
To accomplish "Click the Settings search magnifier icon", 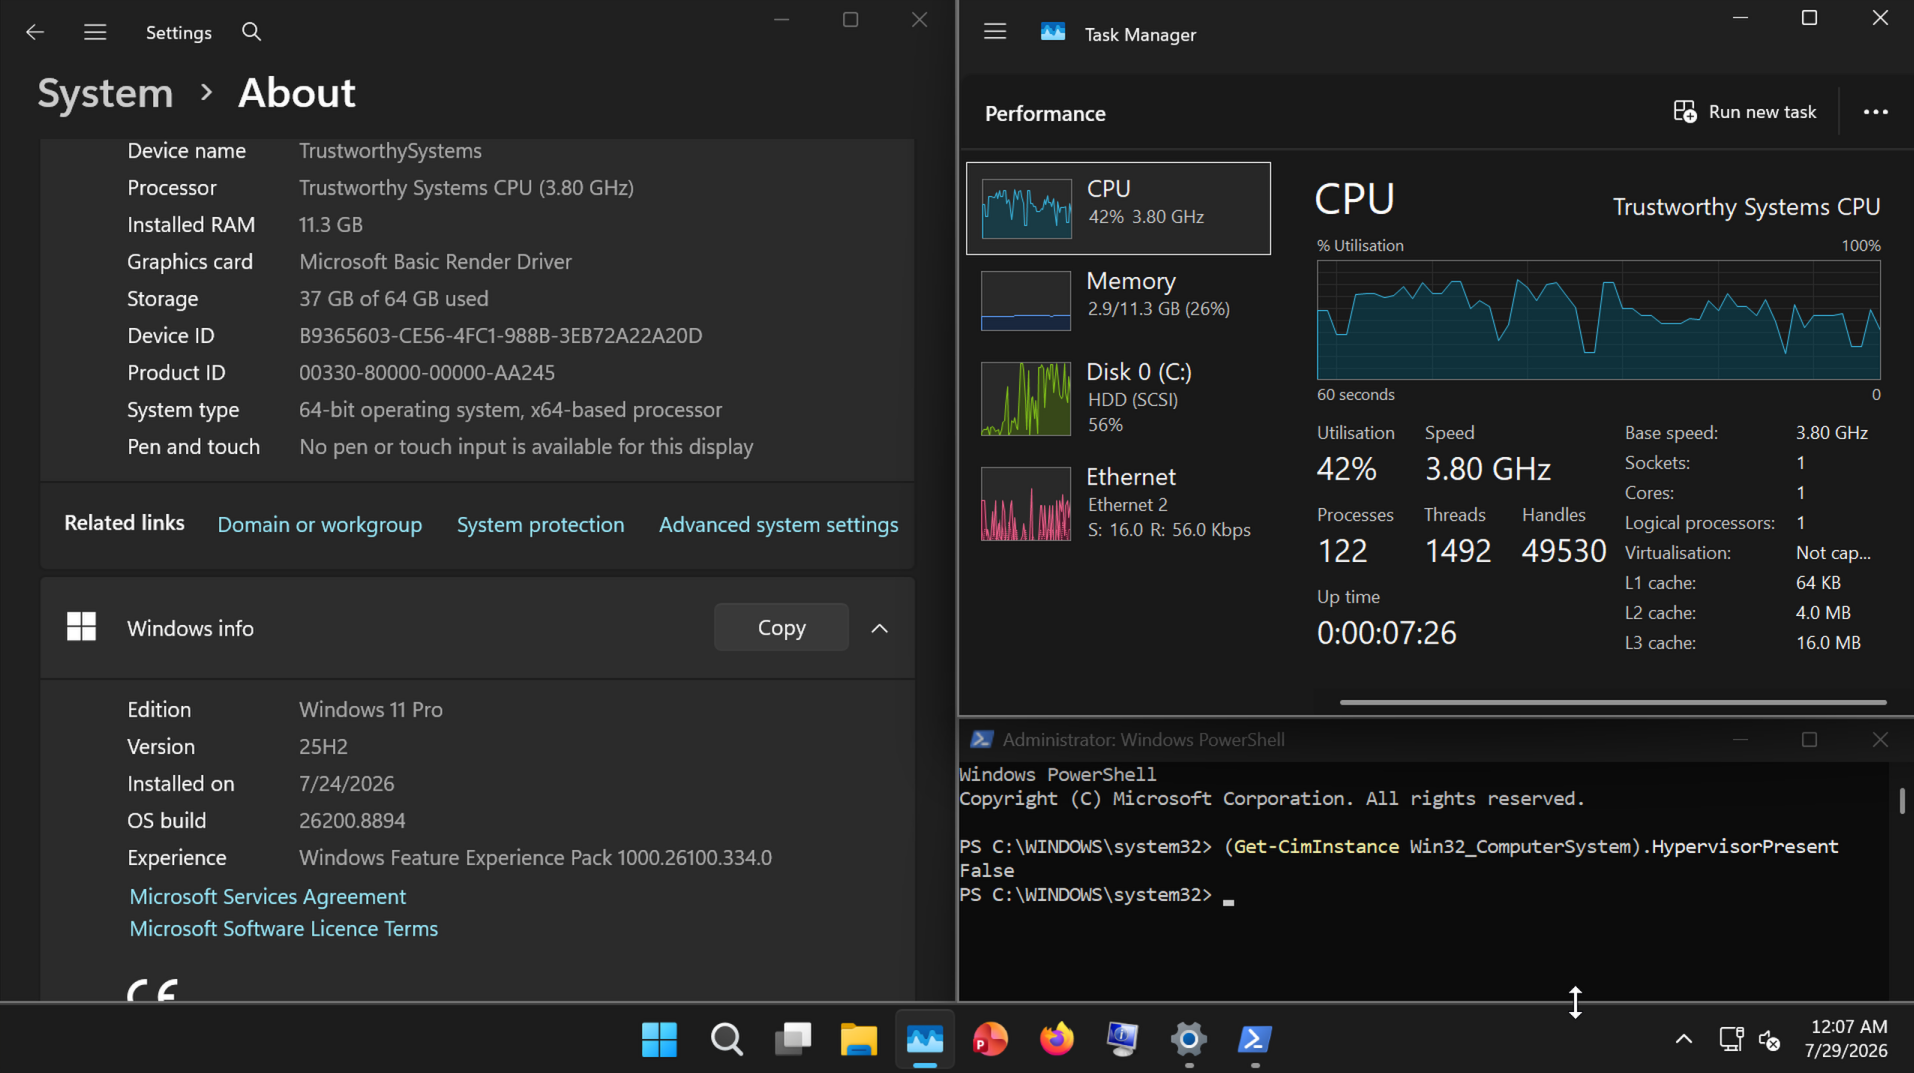I will (252, 32).
